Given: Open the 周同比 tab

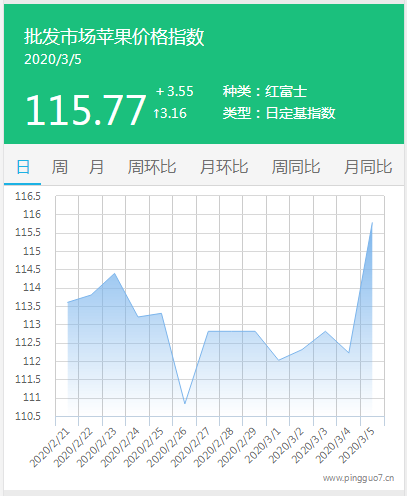Looking at the screenshot, I should point(296,167).
